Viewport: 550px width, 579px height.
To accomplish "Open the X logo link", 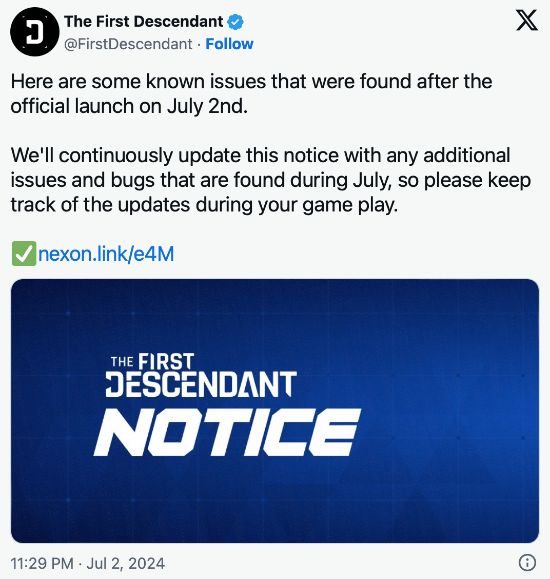I will click(x=527, y=21).
